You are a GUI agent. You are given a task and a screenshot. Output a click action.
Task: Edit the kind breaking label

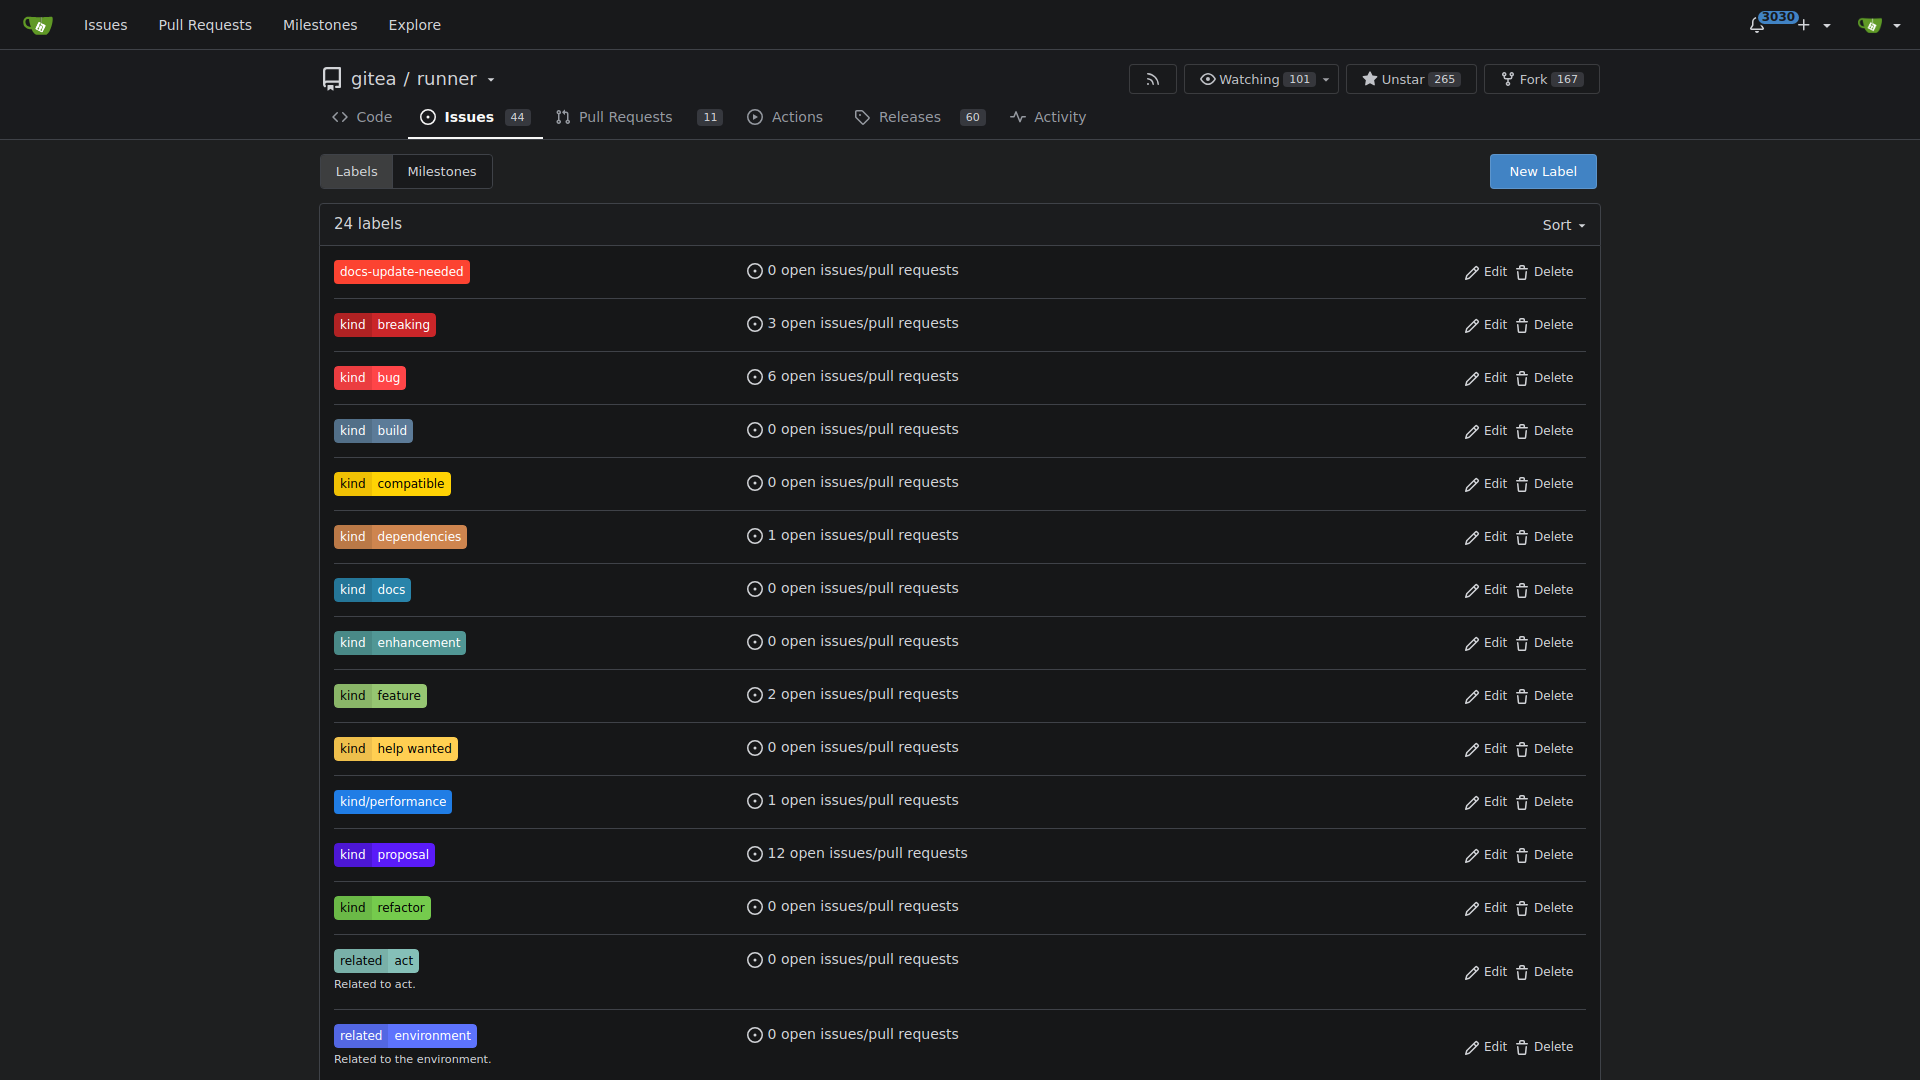[x=1486, y=326]
